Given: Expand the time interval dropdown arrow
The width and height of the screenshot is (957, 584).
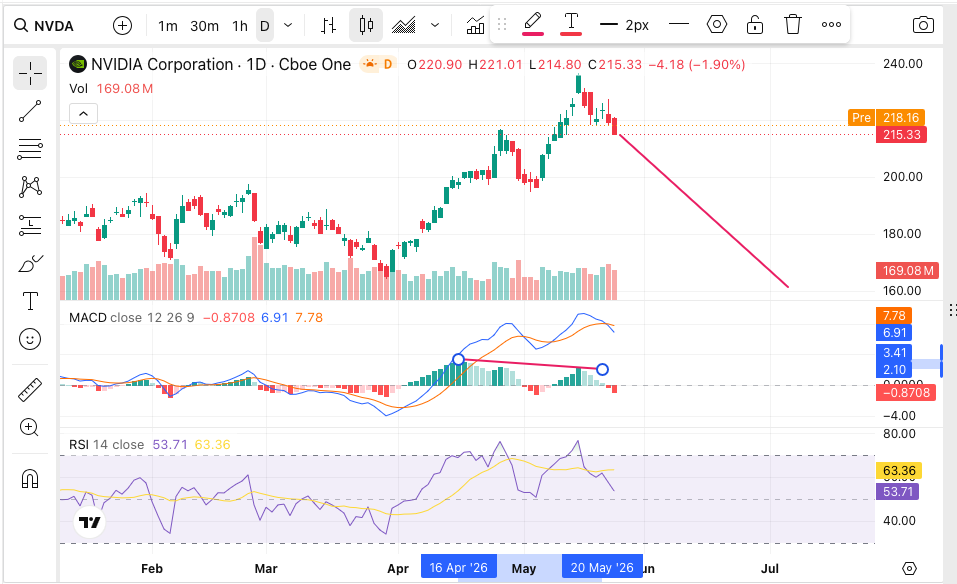Looking at the screenshot, I should (288, 25).
